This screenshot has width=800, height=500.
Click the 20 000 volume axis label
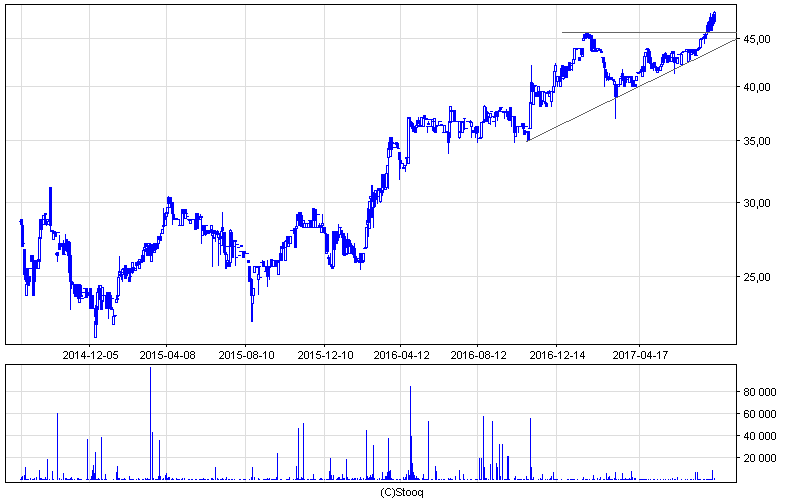tap(760, 458)
